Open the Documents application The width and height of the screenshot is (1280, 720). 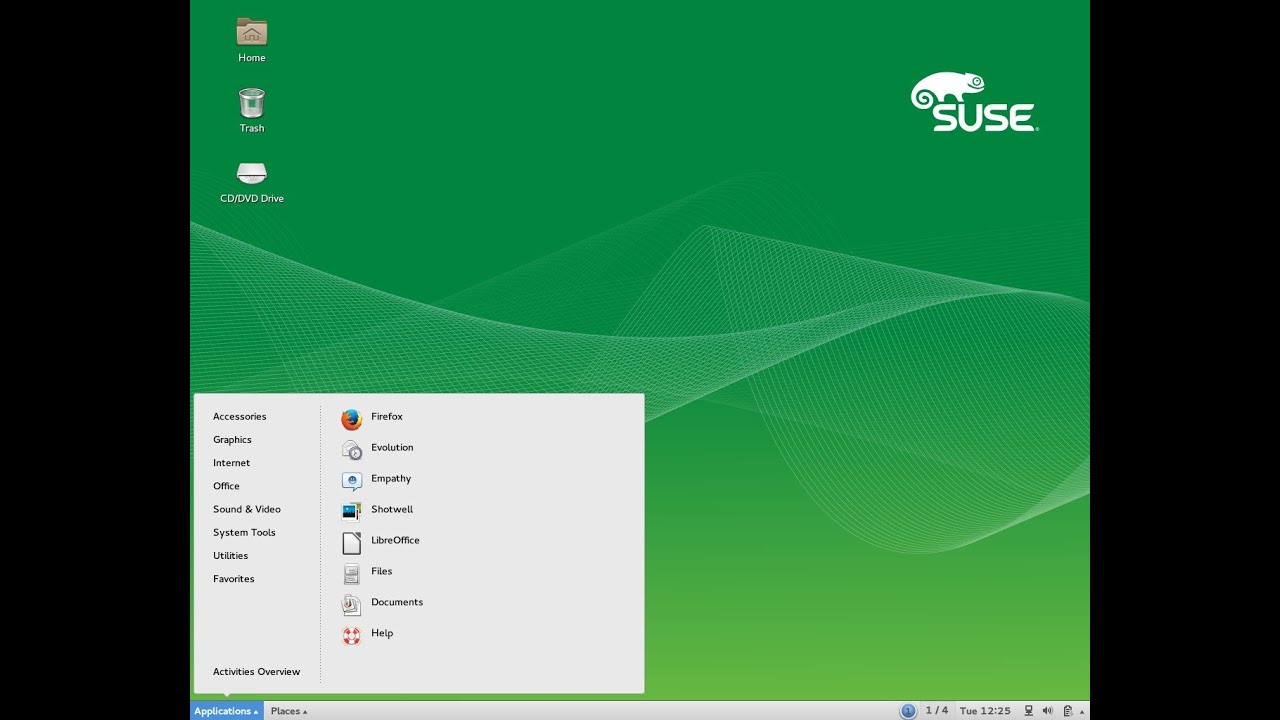[382, 603]
